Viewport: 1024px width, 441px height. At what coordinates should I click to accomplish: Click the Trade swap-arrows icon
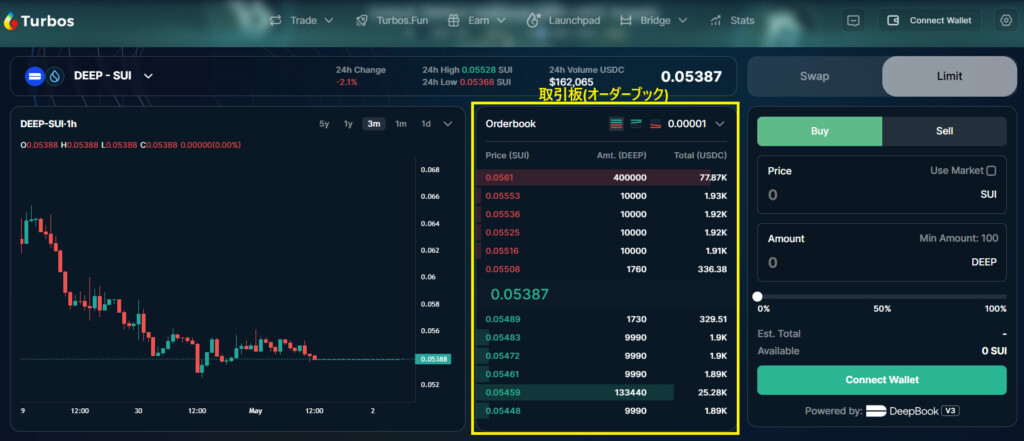[x=276, y=20]
